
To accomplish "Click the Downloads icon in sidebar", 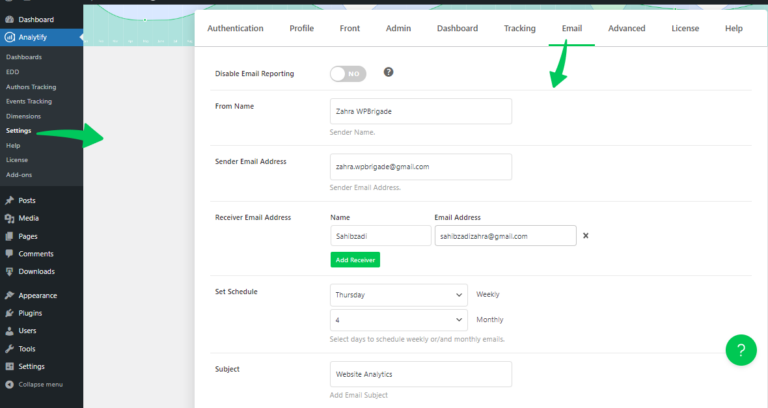I will (9, 271).
